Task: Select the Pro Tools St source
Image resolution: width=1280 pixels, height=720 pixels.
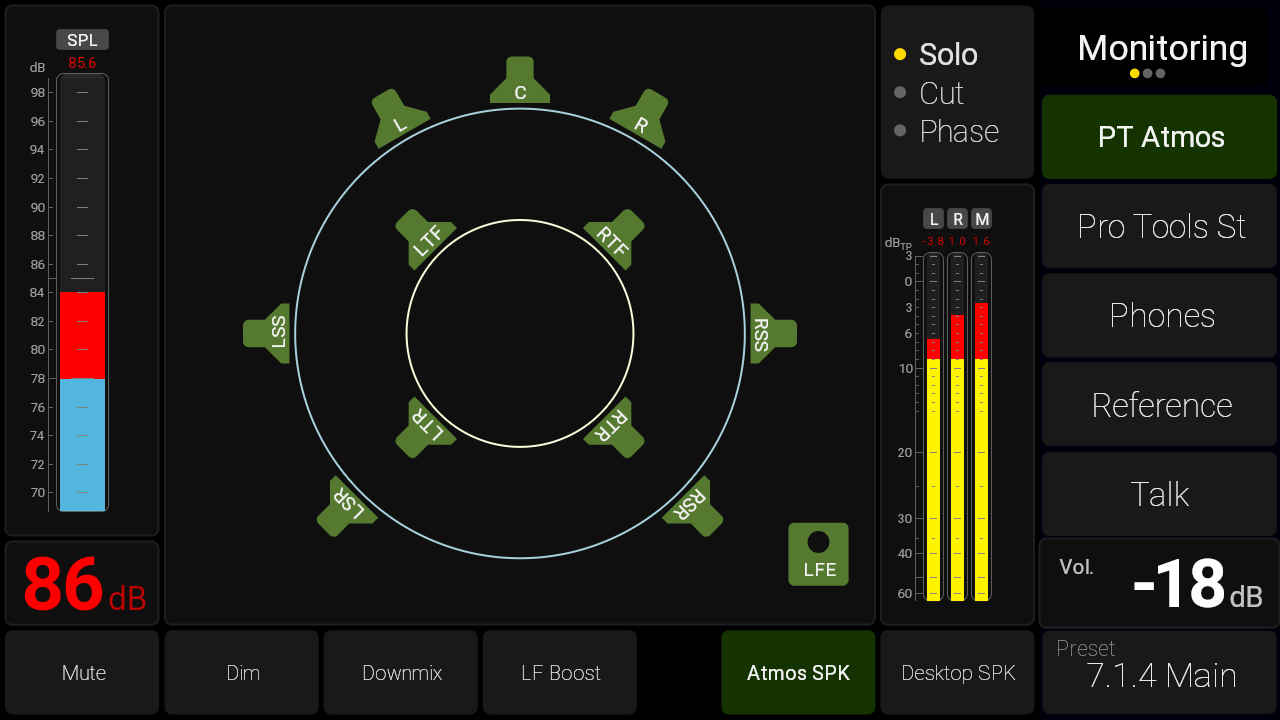Action: click(1160, 226)
